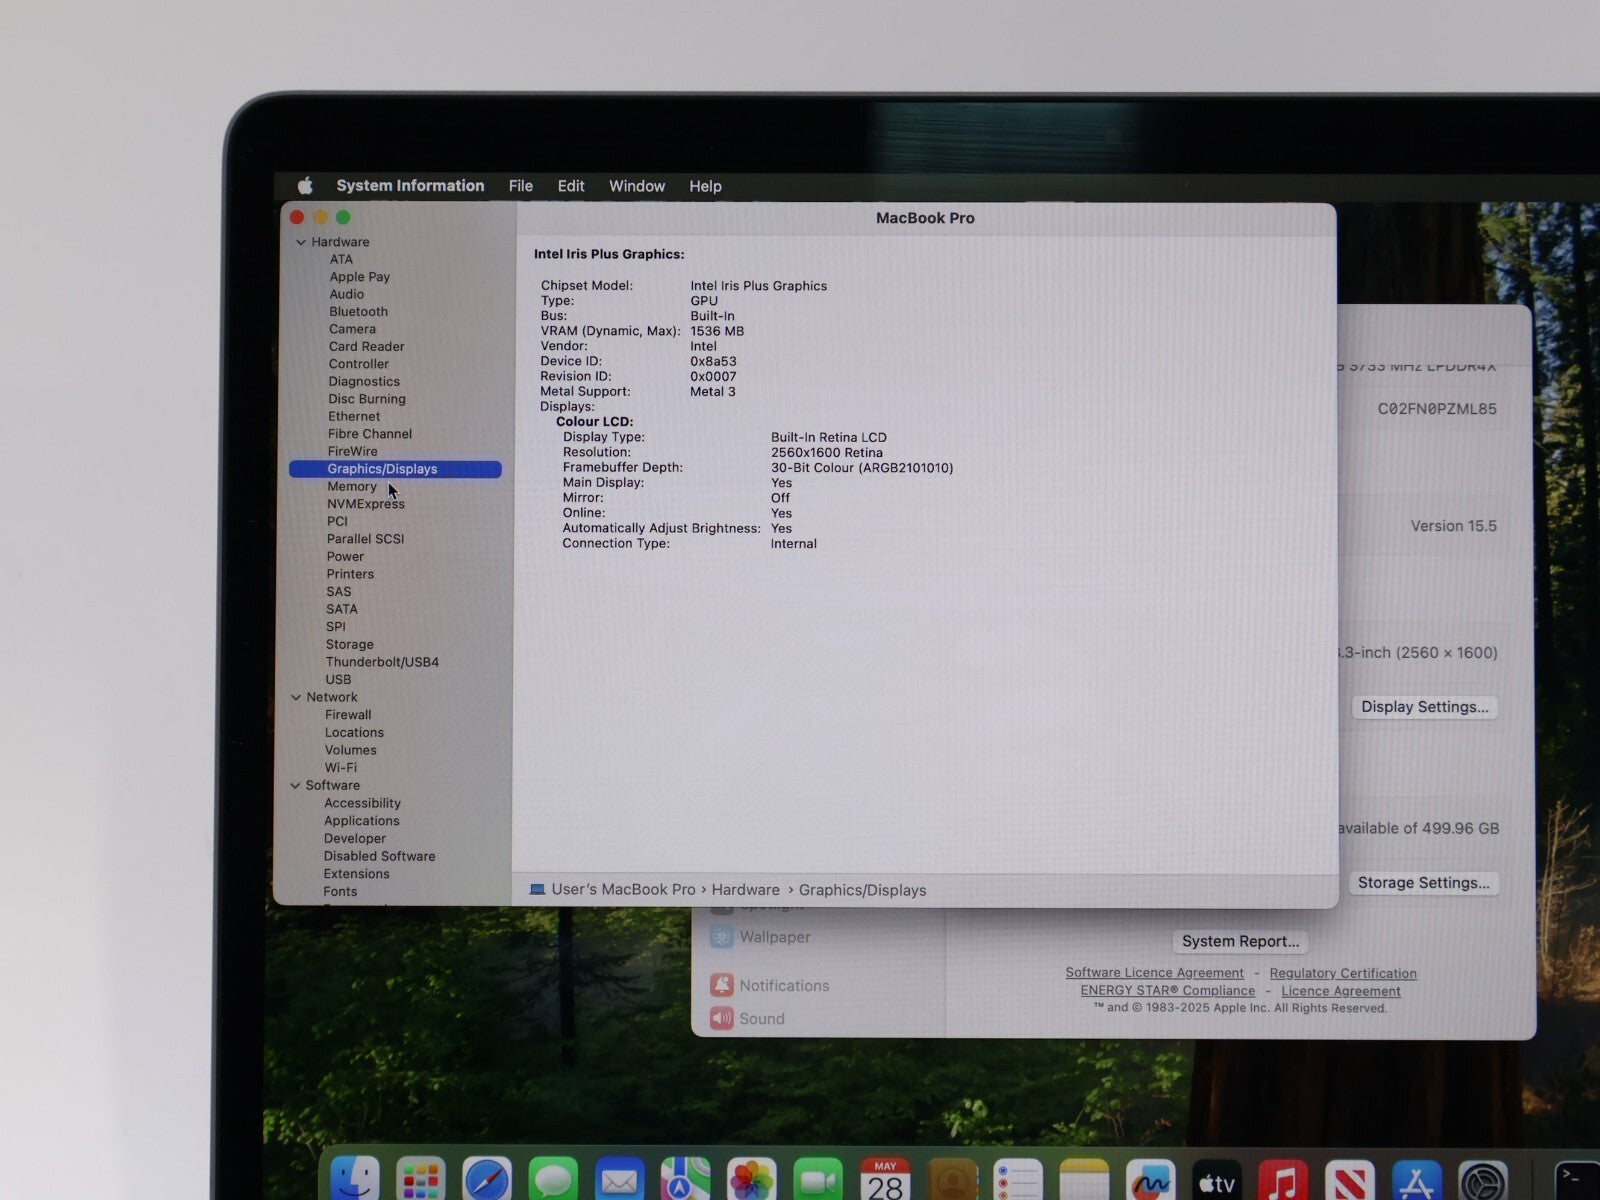Click the Sound icon in Settings sidebar
Image resolution: width=1600 pixels, height=1200 pixels.
pyautogui.click(x=721, y=1018)
